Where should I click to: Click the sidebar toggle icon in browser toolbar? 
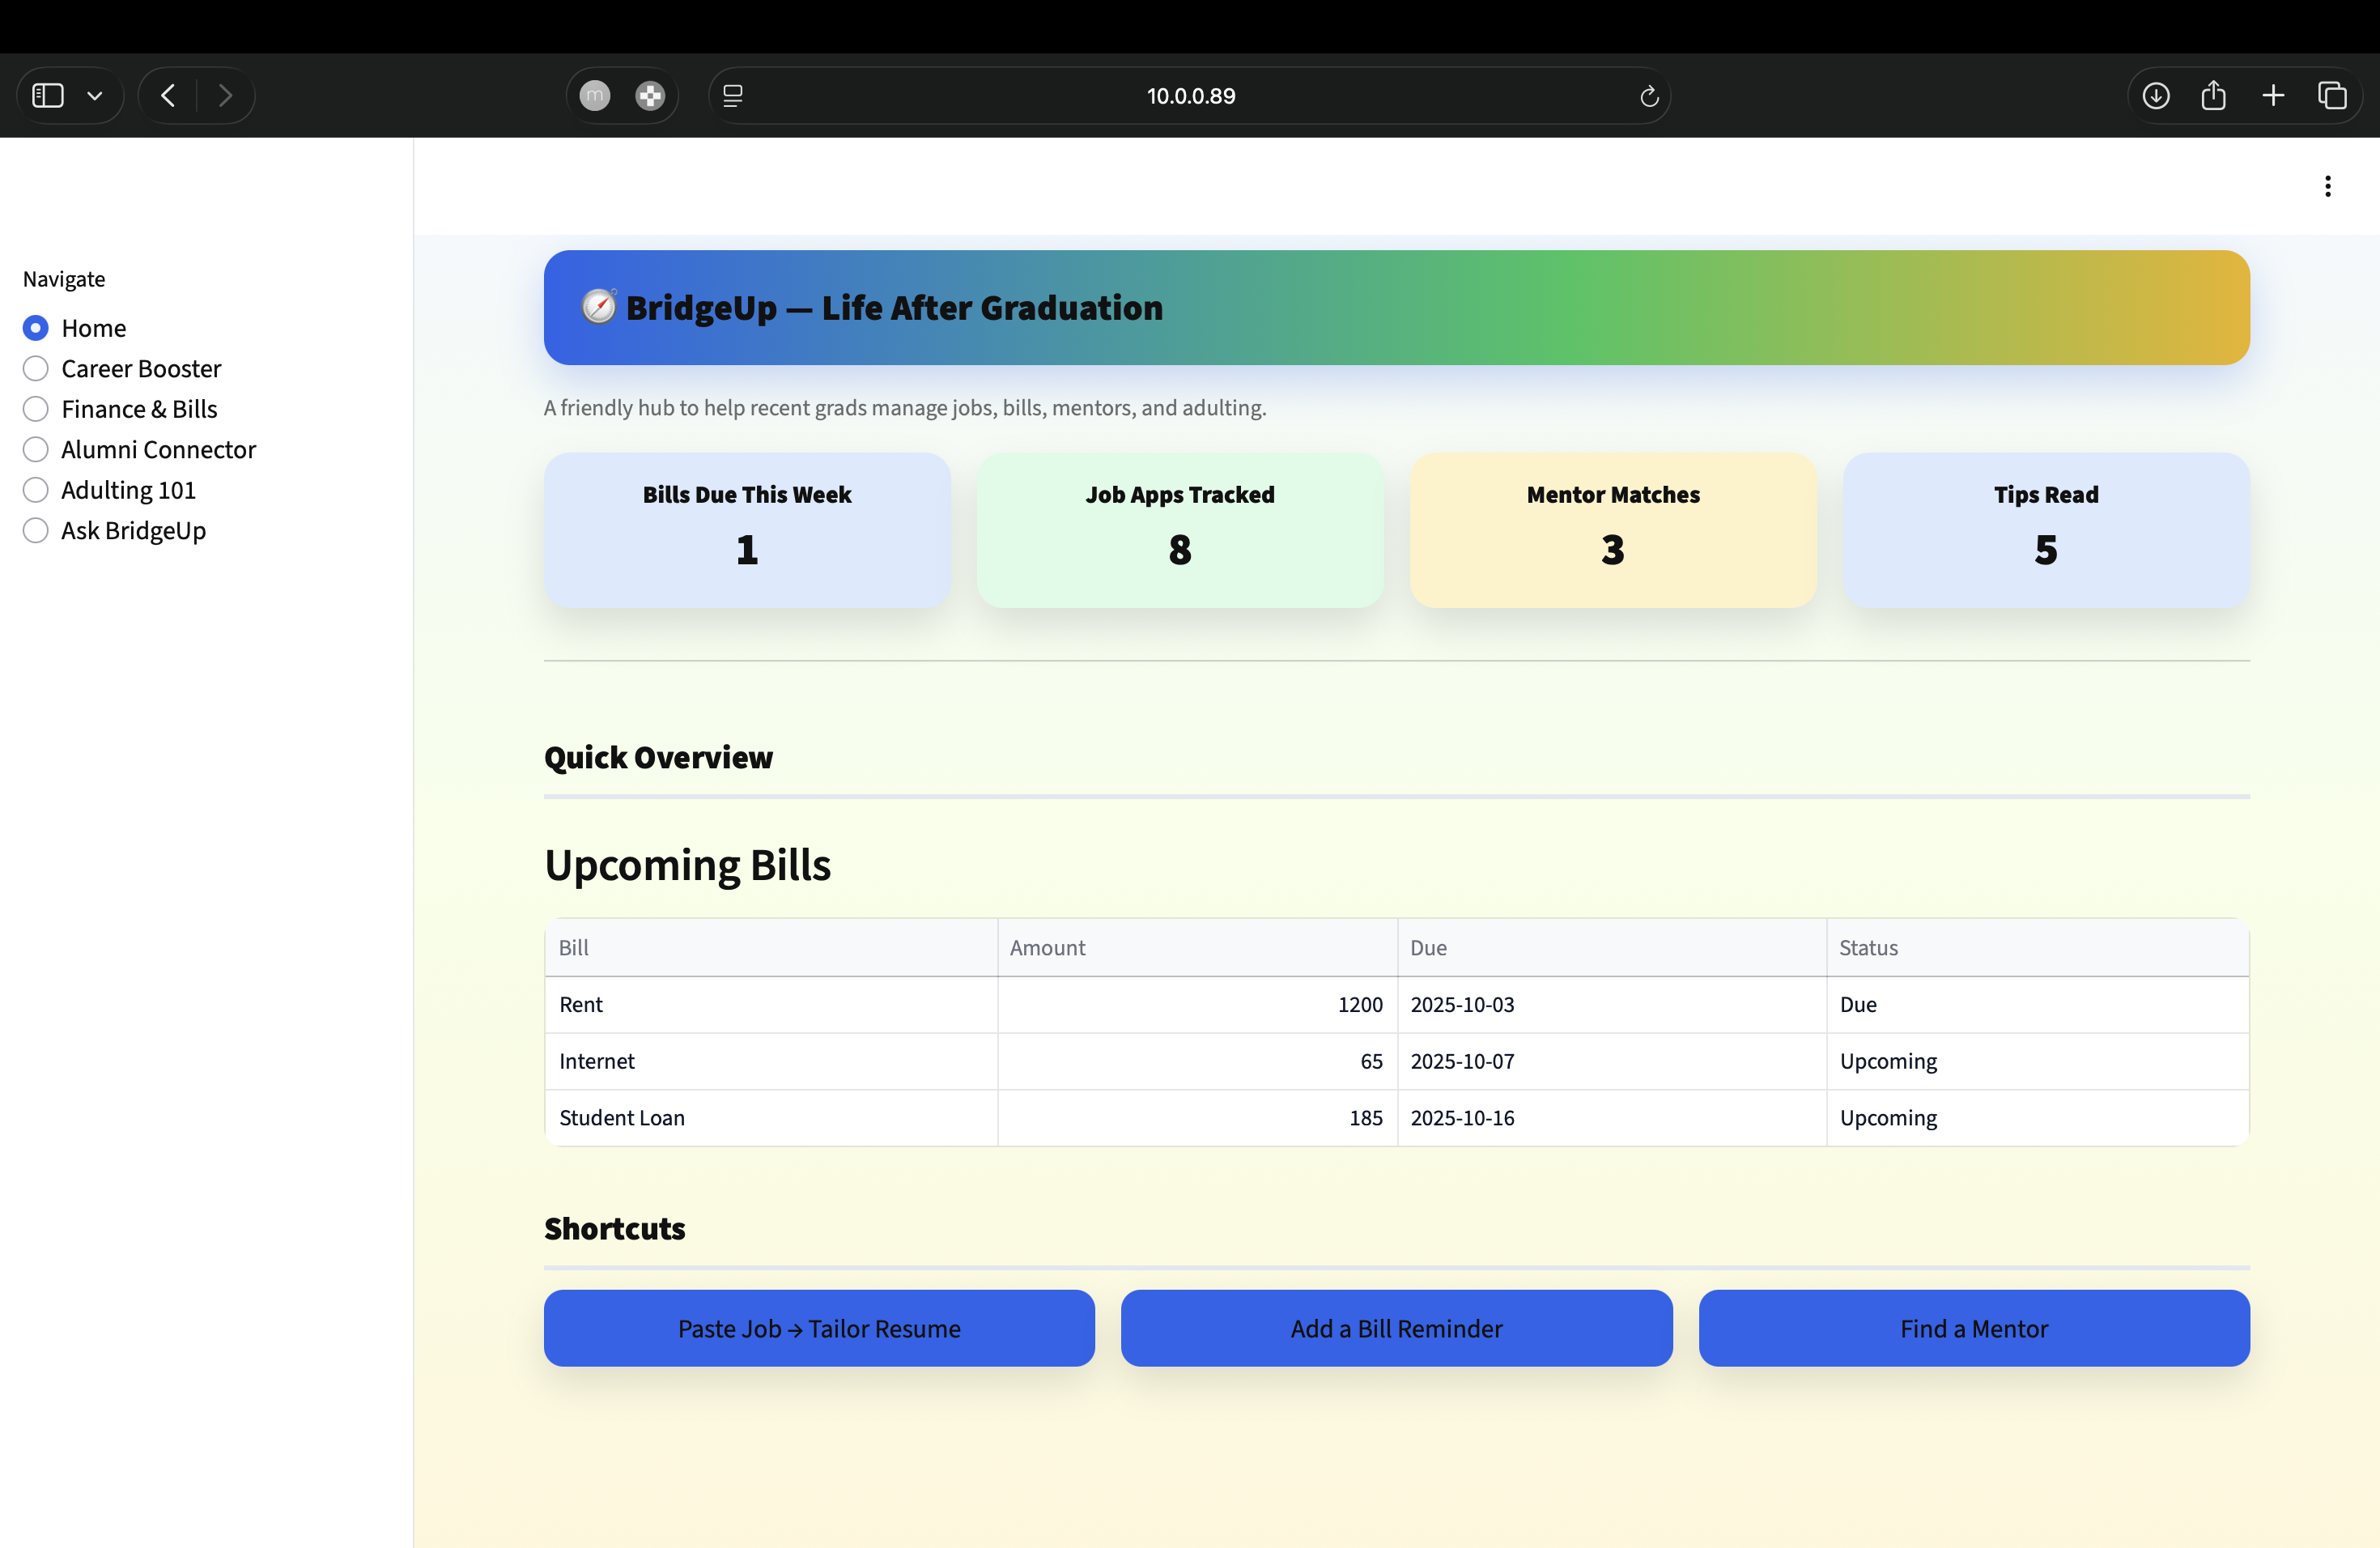pyautogui.click(x=48, y=96)
